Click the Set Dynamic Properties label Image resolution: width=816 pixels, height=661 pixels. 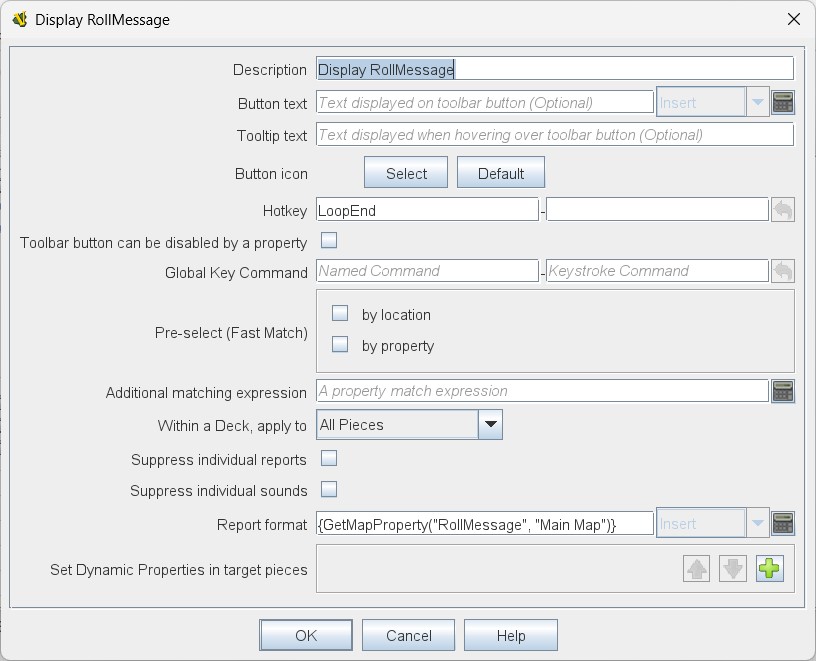(178, 569)
